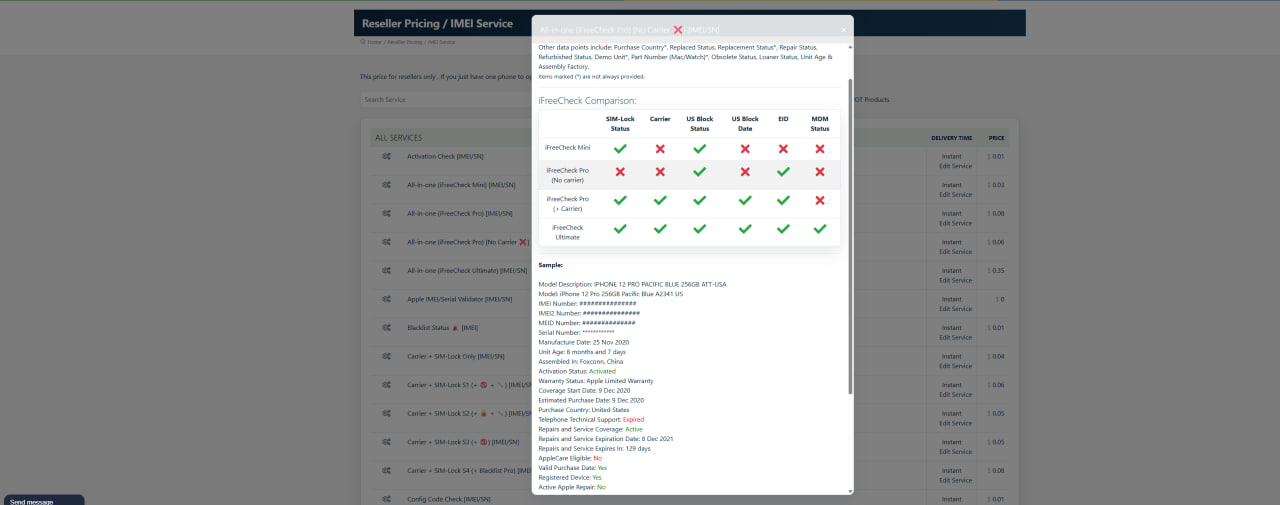
Task: Select Config Code Check service name
Action: pos(449,498)
